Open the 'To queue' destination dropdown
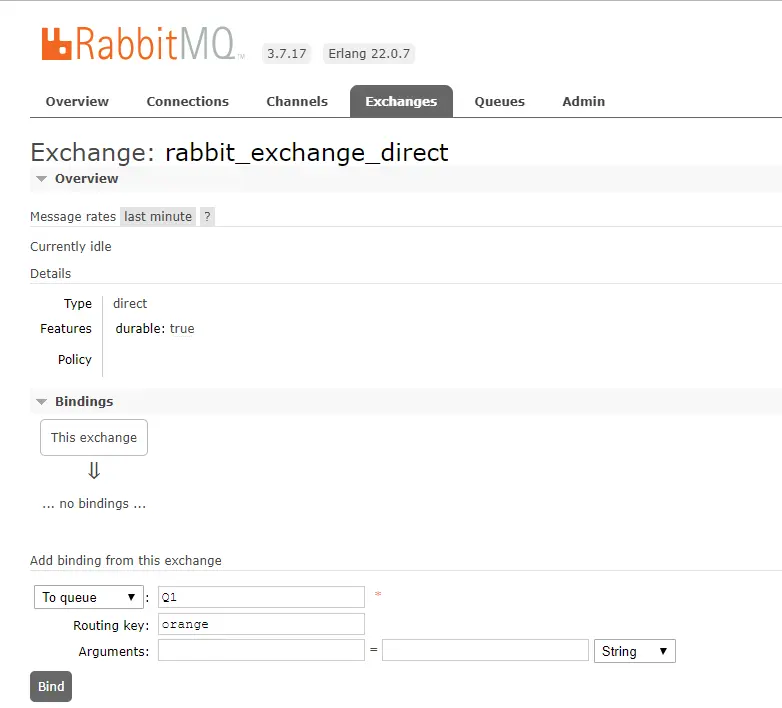 (x=89, y=597)
